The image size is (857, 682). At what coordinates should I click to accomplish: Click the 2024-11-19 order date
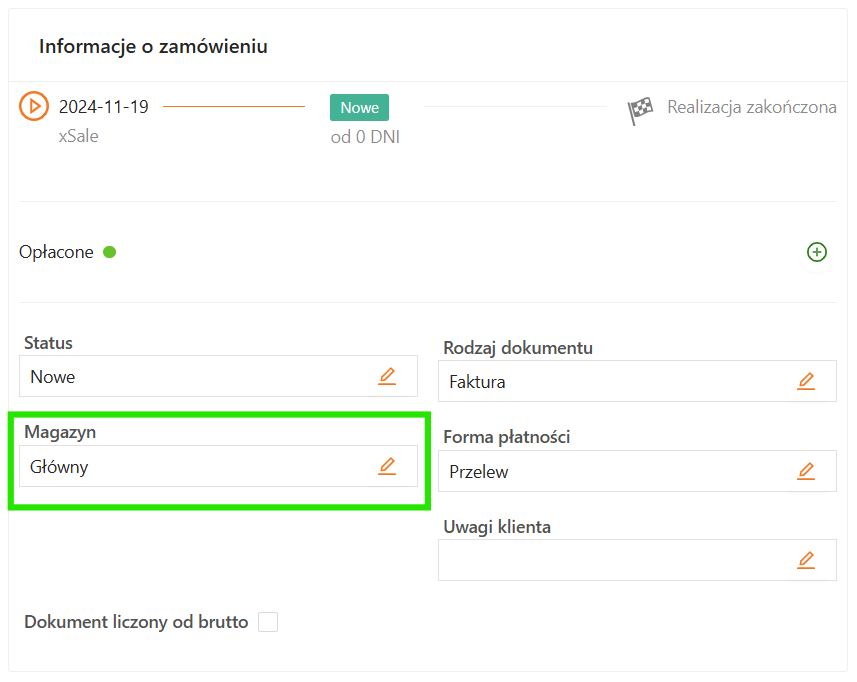(x=104, y=107)
